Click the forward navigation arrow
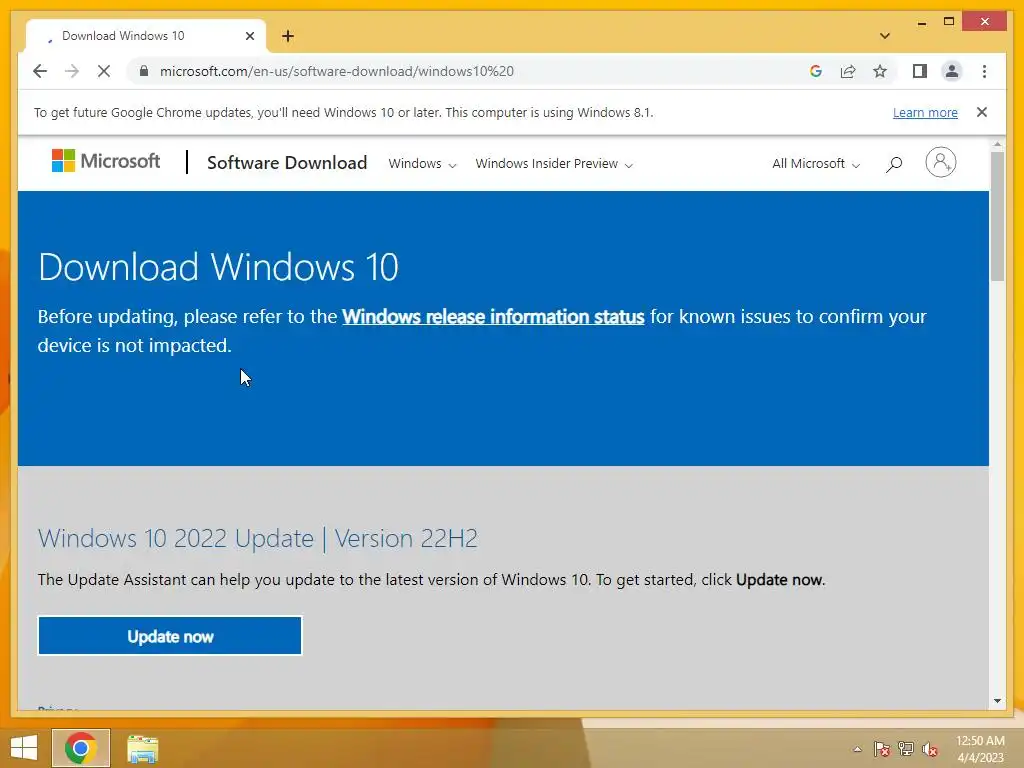 [x=72, y=71]
